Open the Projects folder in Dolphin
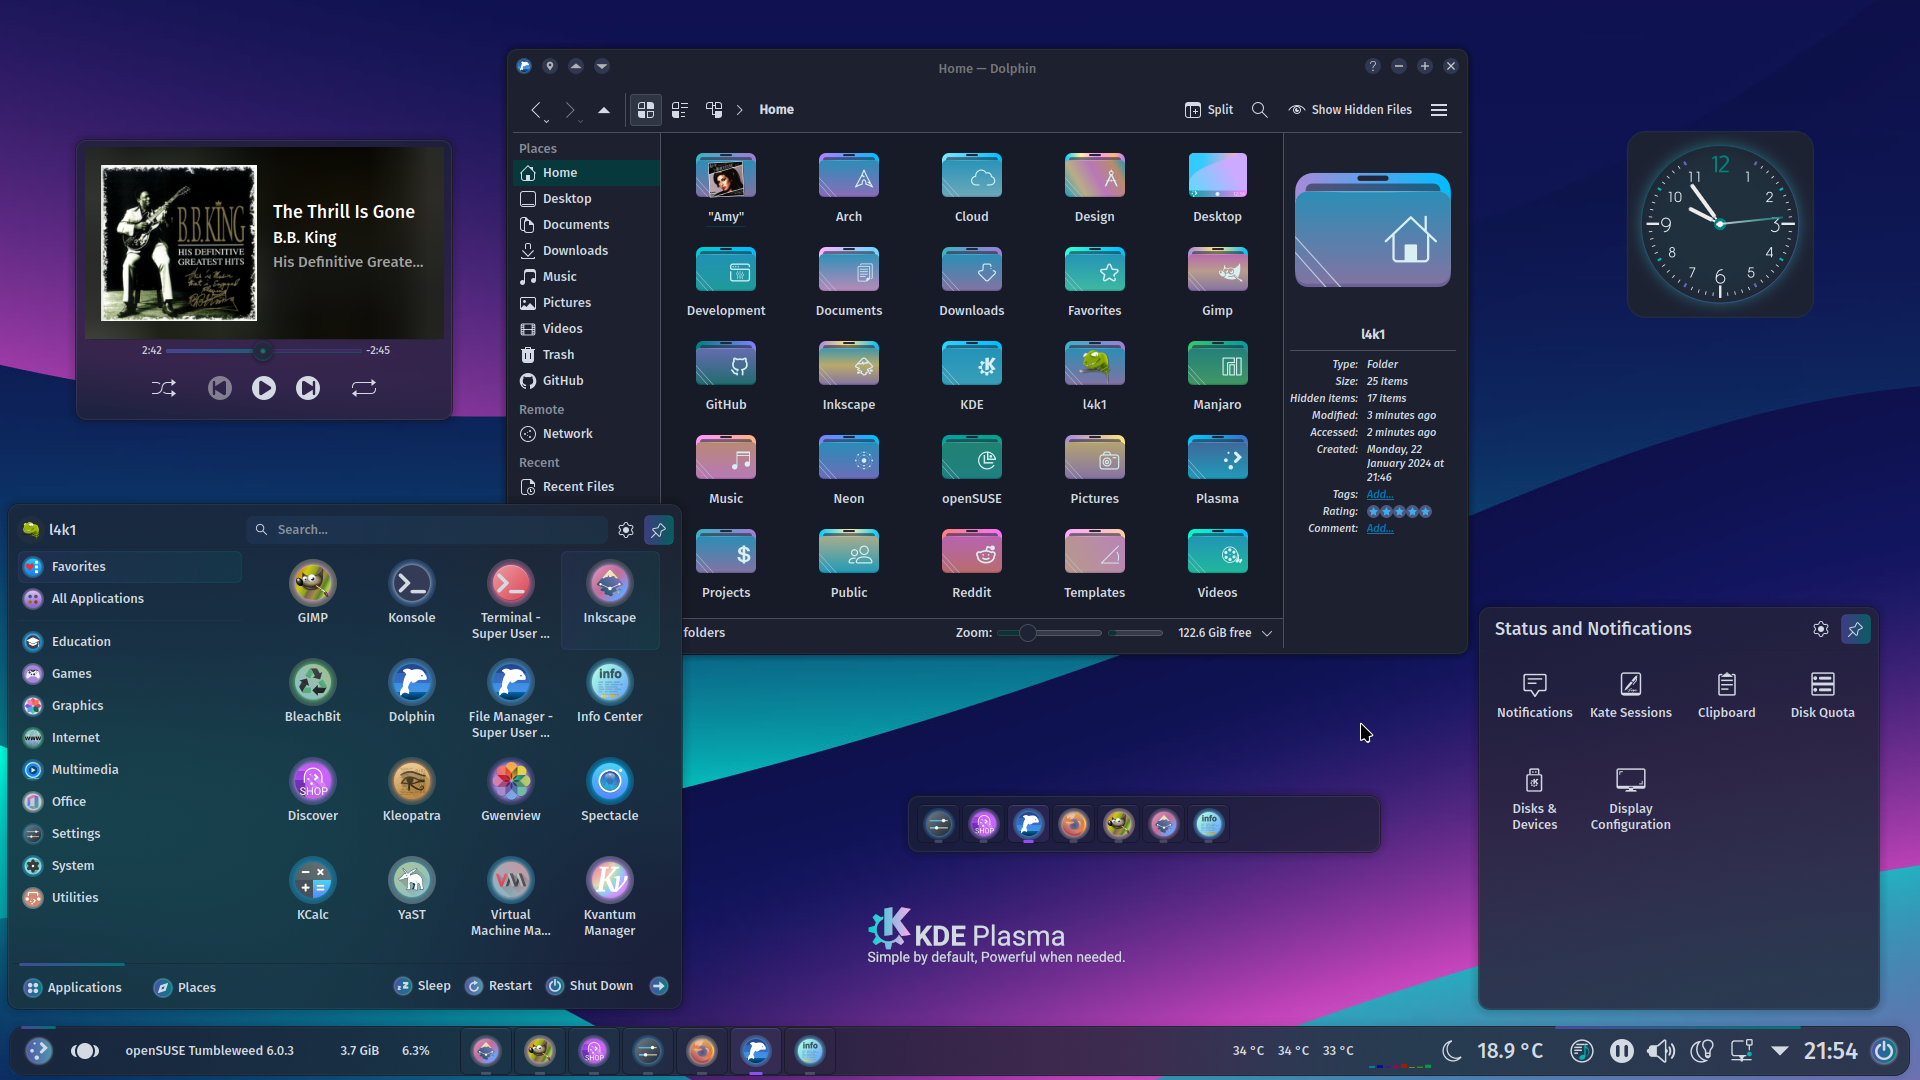The height and width of the screenshot is (1080, 1920). (725, 565)
